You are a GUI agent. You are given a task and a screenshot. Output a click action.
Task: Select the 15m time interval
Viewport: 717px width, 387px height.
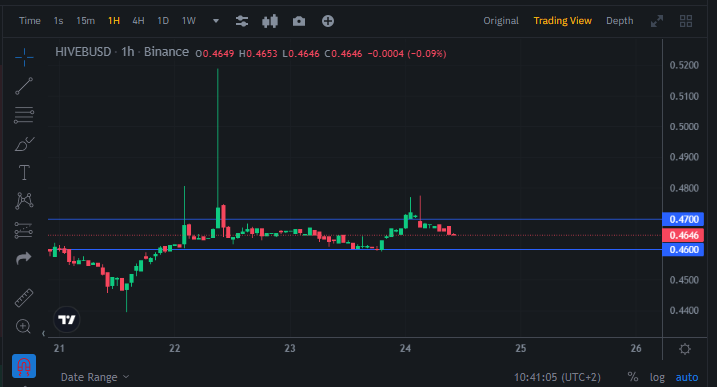click(86, 21)
